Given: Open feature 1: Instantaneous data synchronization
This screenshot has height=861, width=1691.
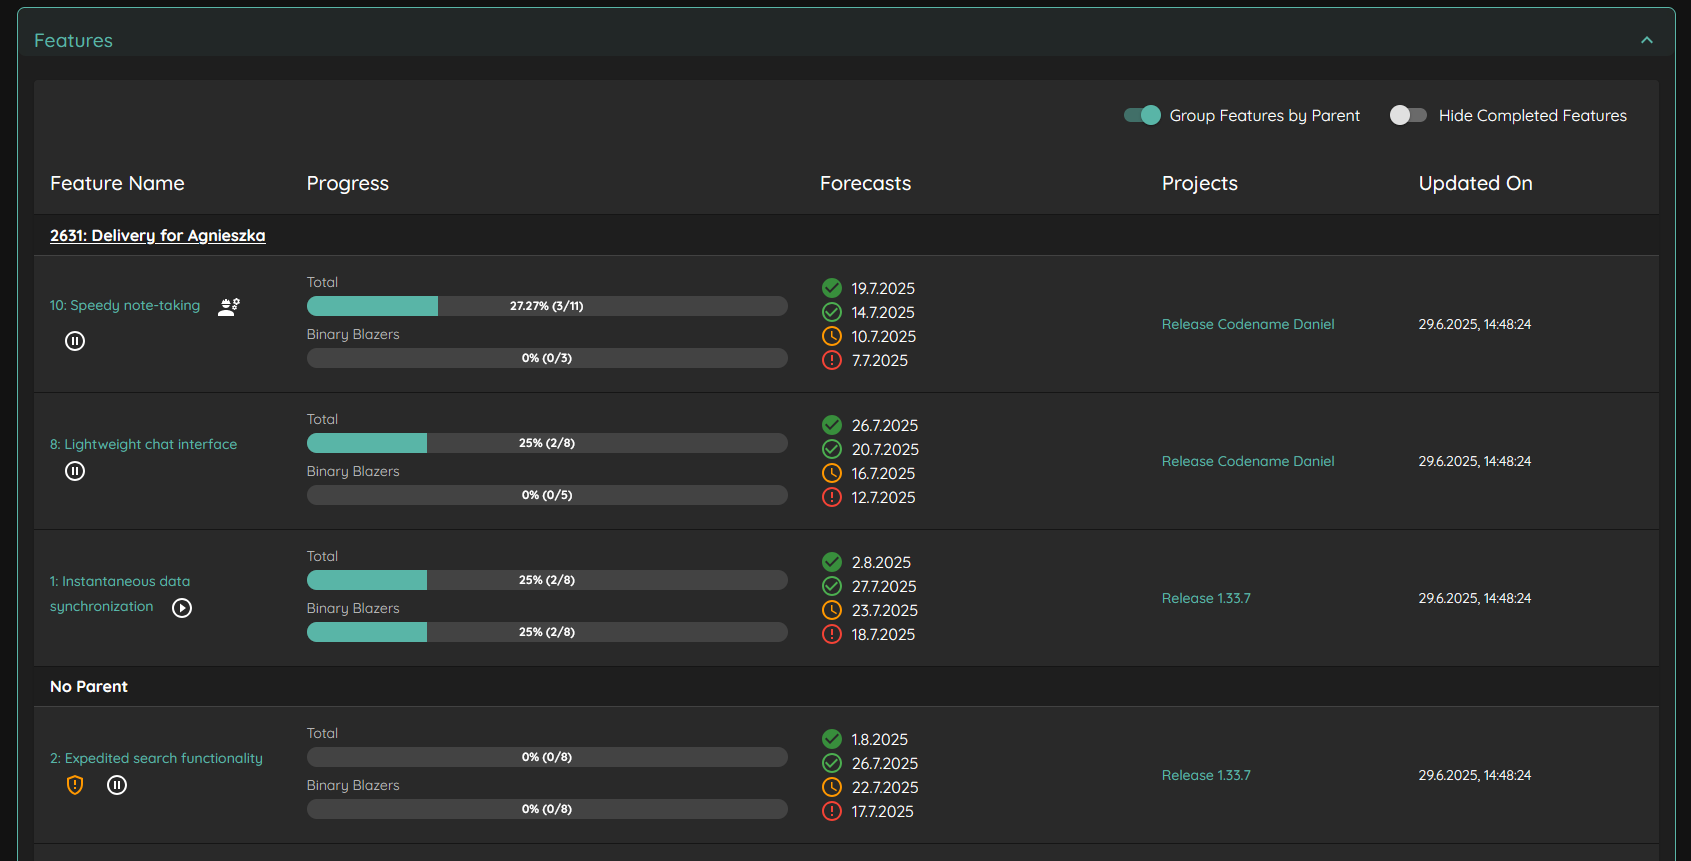Looking at the screenshot, I should click(120, 594).
